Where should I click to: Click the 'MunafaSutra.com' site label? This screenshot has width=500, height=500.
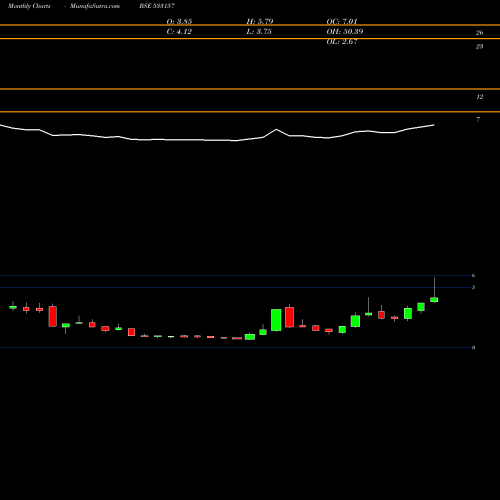[95, 6]
